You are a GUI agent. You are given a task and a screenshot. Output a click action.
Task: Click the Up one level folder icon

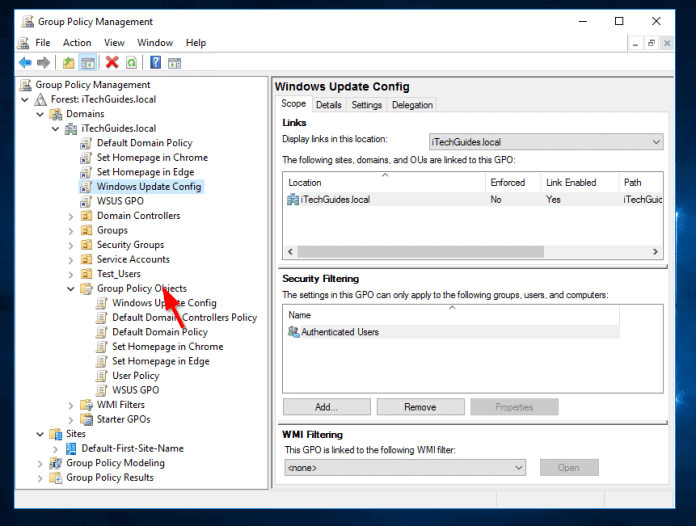tap(68, 63)
